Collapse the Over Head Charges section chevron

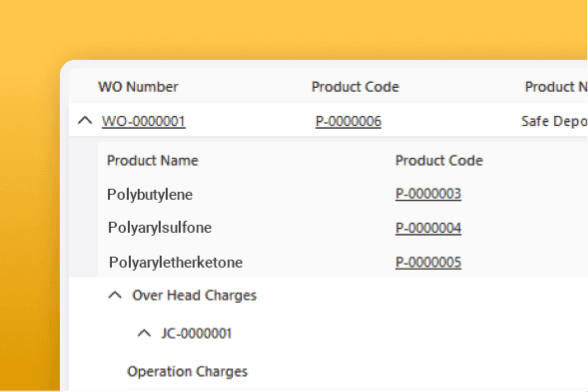click(x=115, y=295)
